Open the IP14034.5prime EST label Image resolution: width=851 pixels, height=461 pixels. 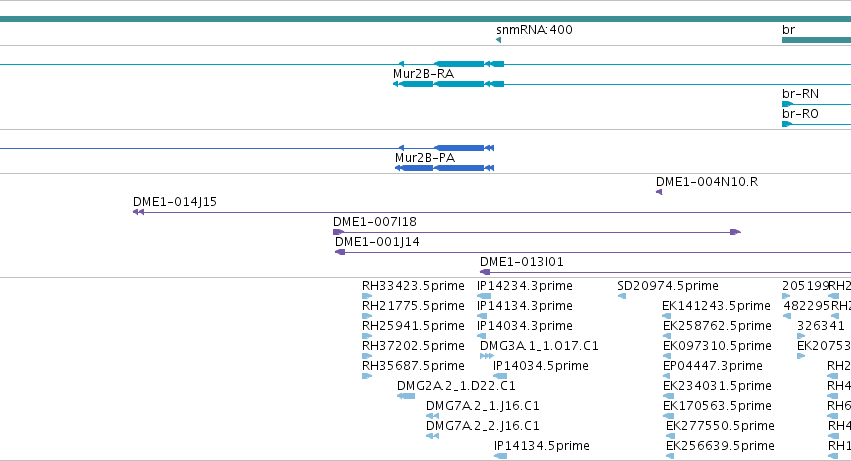pyautogui.click(x=541, y=366)
